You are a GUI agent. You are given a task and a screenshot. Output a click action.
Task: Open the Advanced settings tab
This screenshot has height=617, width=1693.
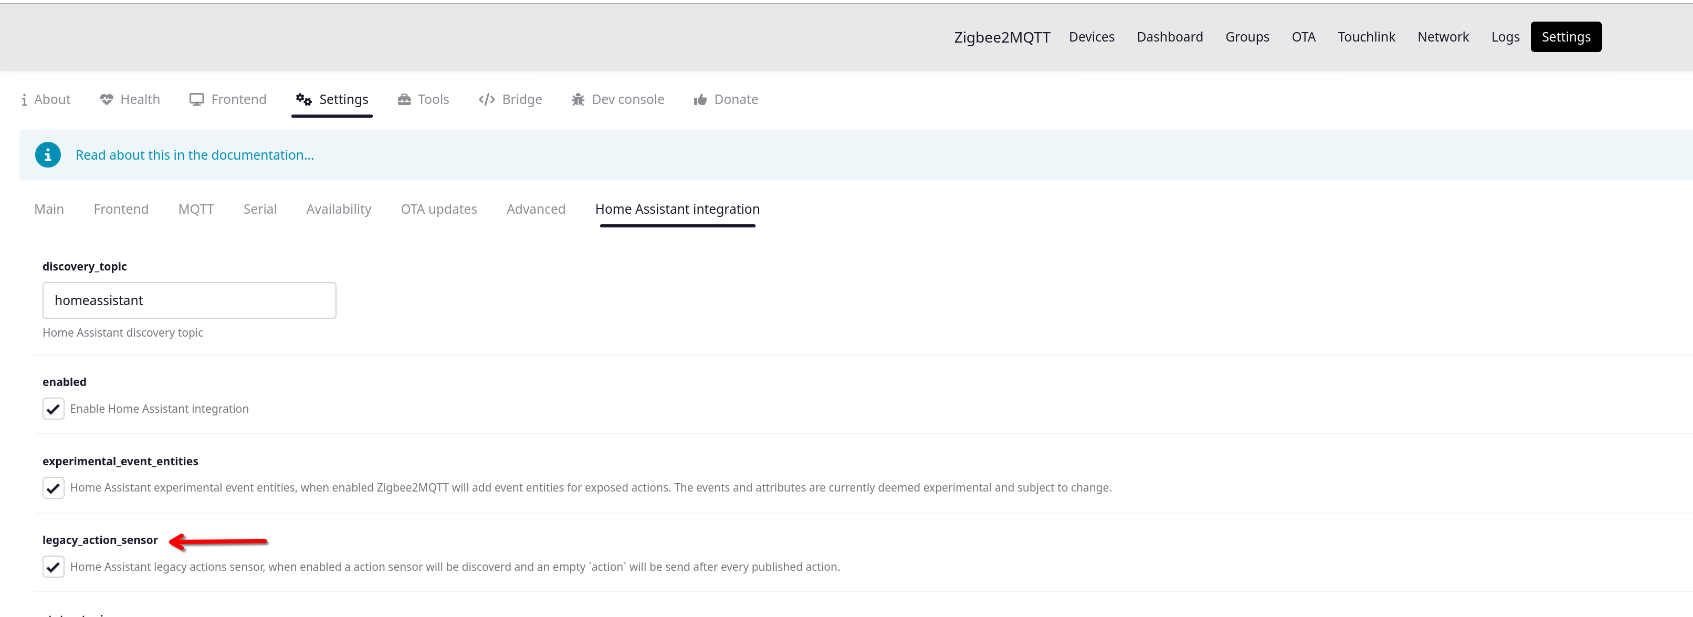pyautogui.click(x=536, y=209)
